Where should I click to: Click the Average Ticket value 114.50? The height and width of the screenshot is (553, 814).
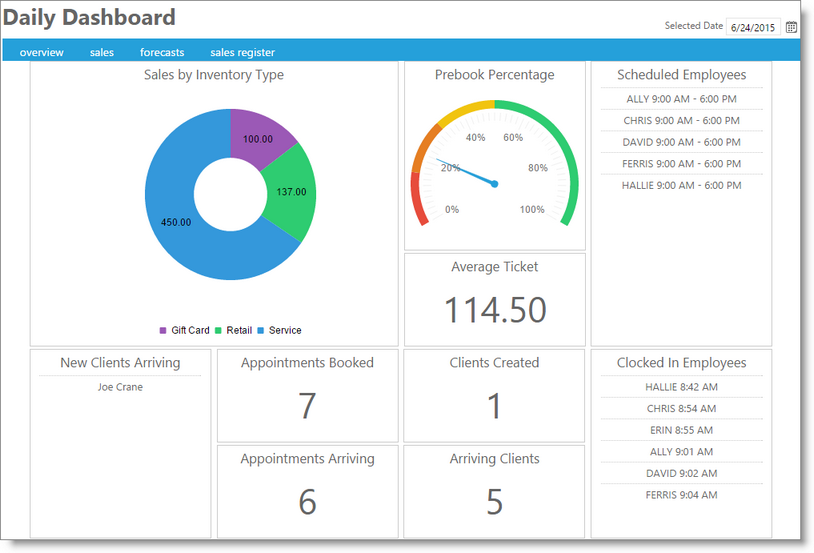[495, 310]
